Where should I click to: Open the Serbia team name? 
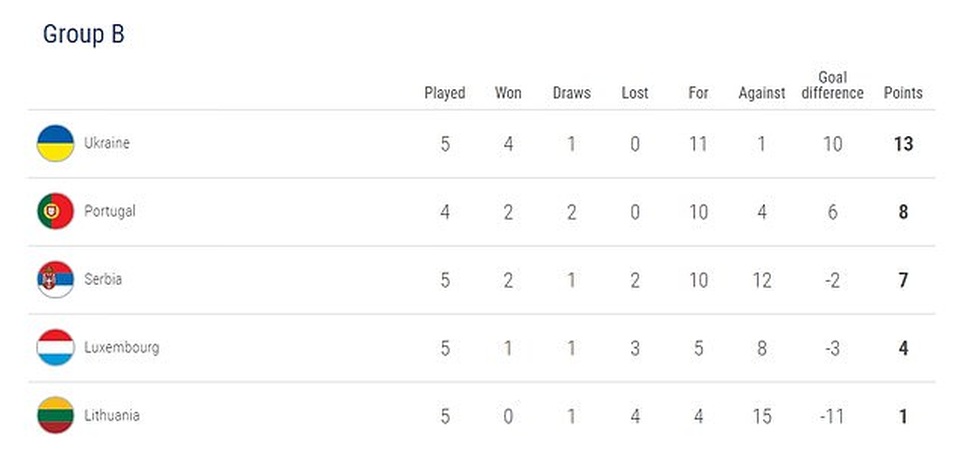pos(103,279)
